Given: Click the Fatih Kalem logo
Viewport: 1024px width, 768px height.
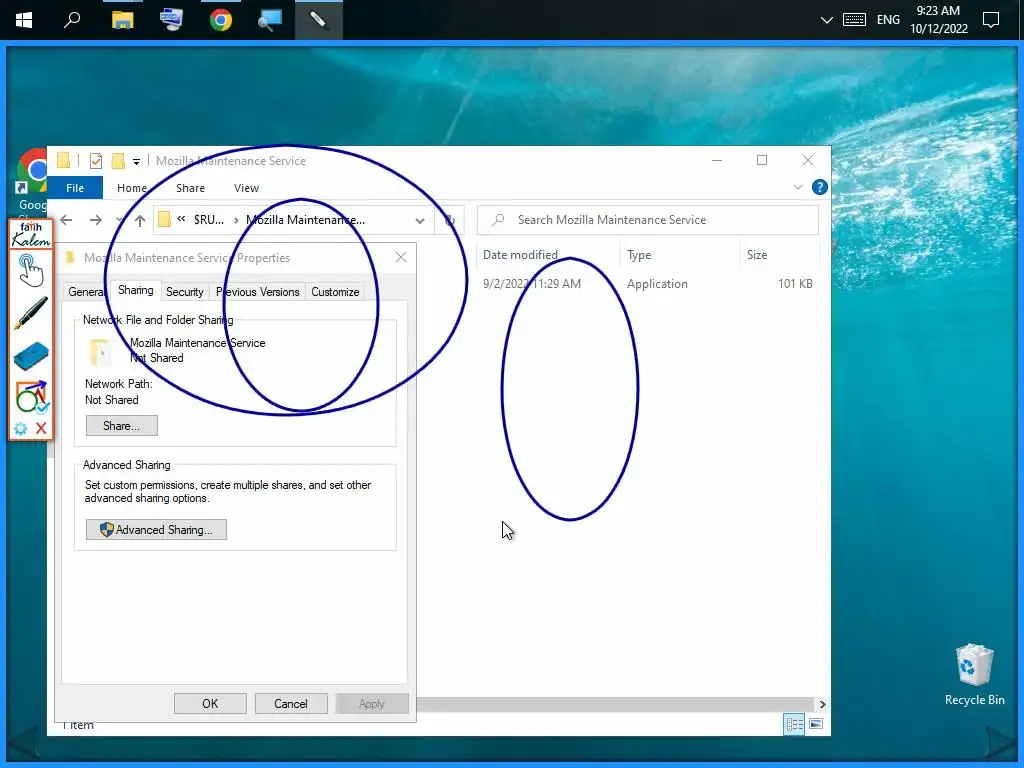Looking at the screenshot, I should (31, 234).
